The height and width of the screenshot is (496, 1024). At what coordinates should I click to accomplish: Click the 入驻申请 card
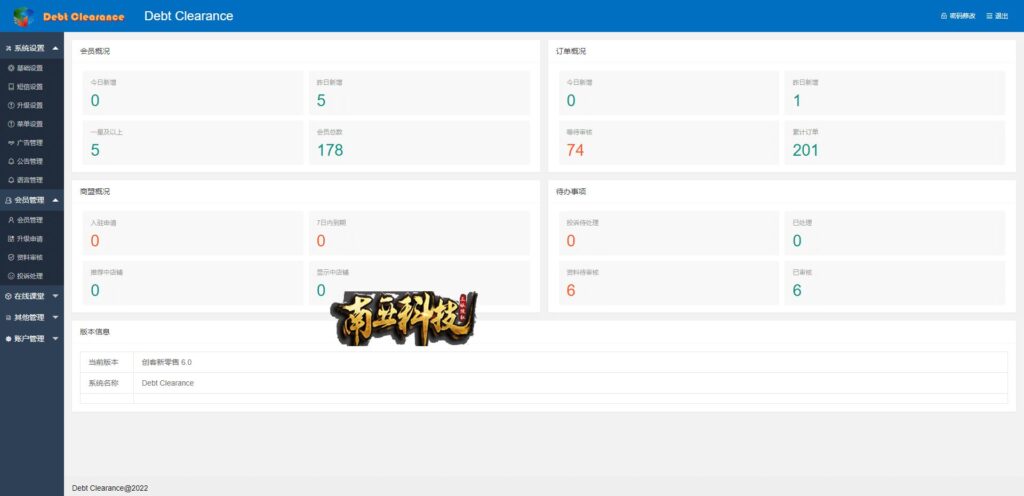click(x=193, y=233)
